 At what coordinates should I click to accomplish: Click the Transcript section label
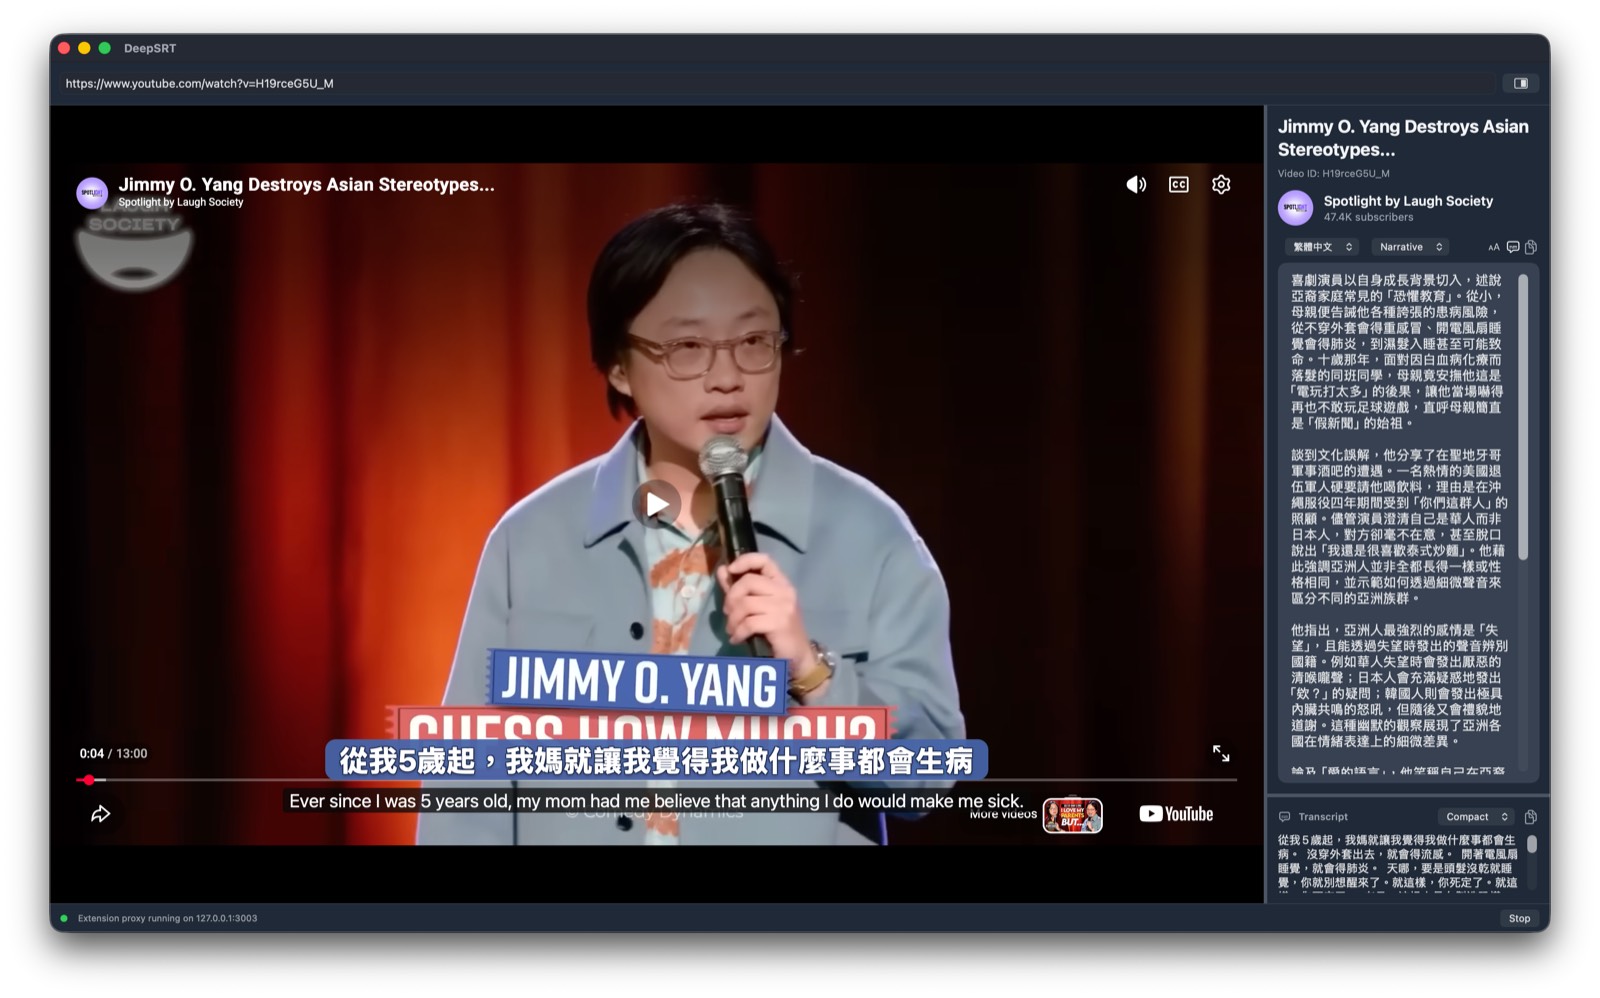[1322, 817]
